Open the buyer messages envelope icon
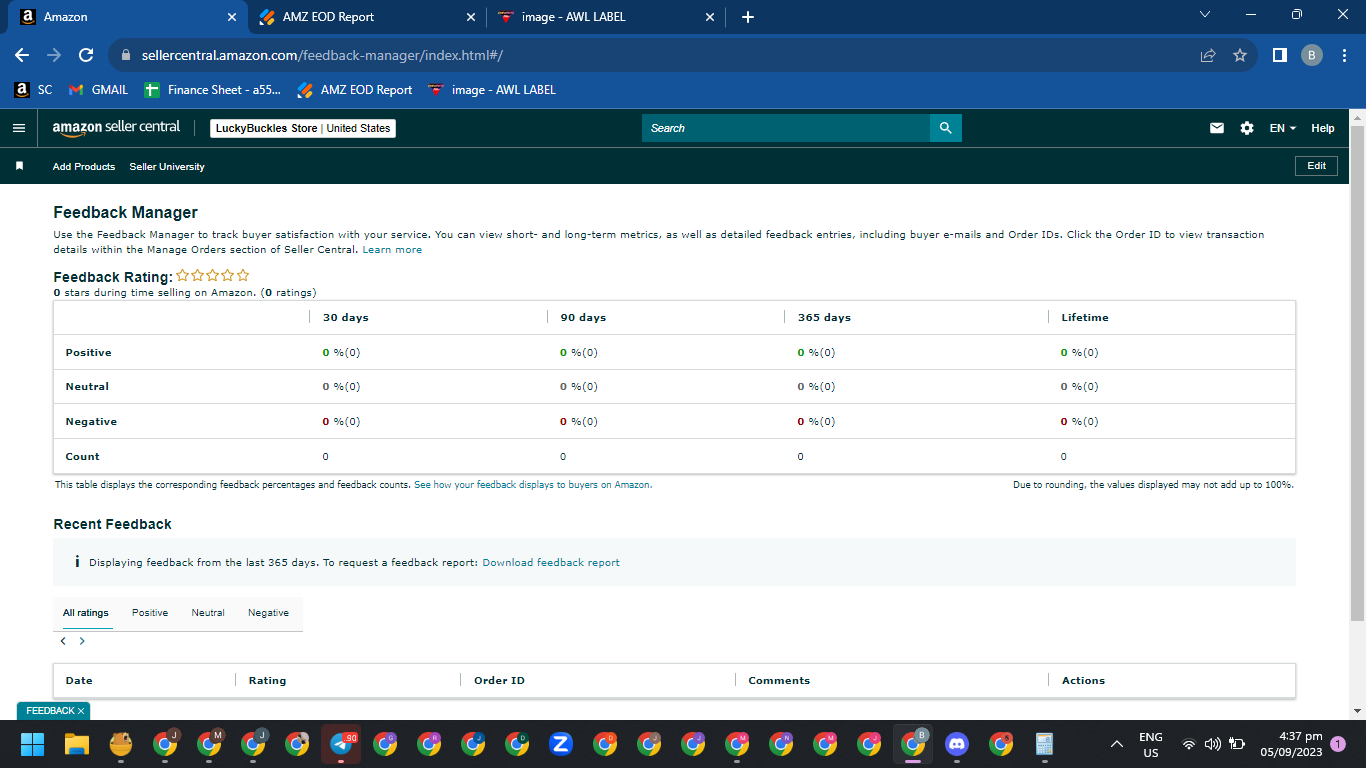Viewport: 1366px width, 768px height. 1217,128
